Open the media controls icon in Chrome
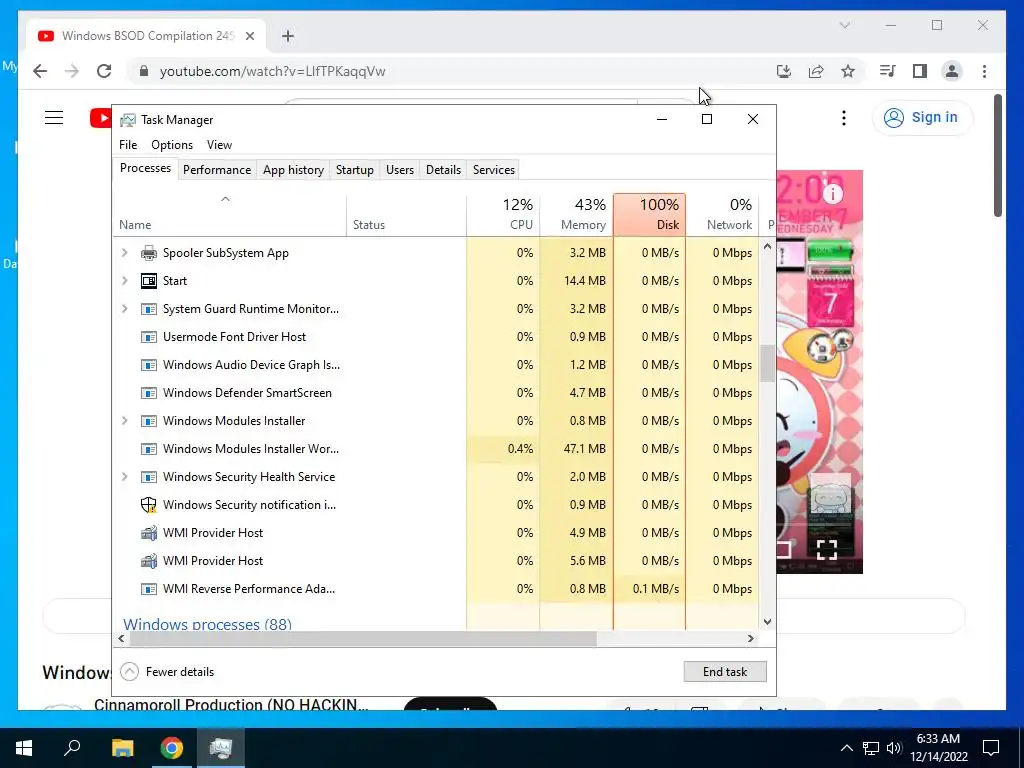Image resolution: width=1024 pixels, height=768 pixels. point(888,71)
